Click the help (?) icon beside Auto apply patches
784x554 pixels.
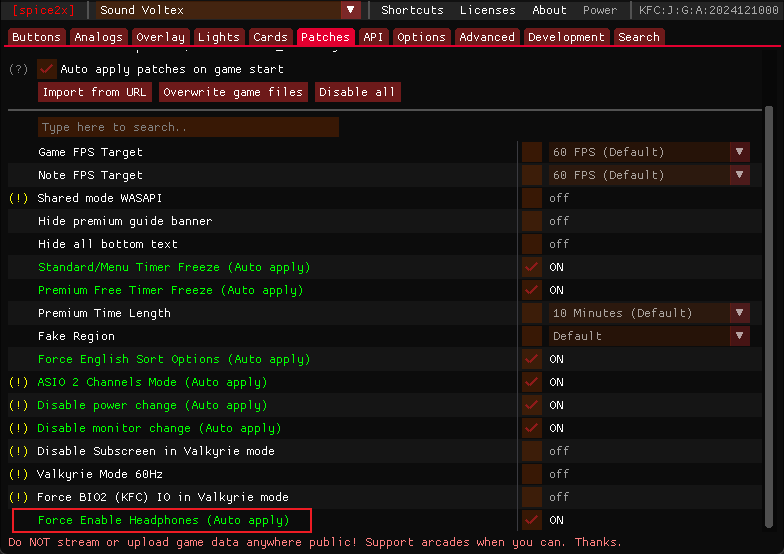point(18,69)
